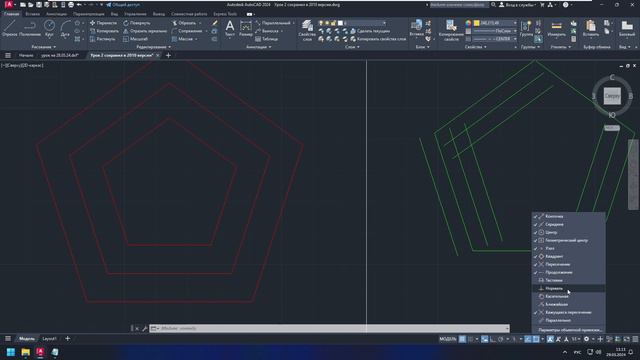This screenshot has height=360, width=640.
Task: Expand the Annotation (Аннотации) panel
Action: click(x=259, y=47)
